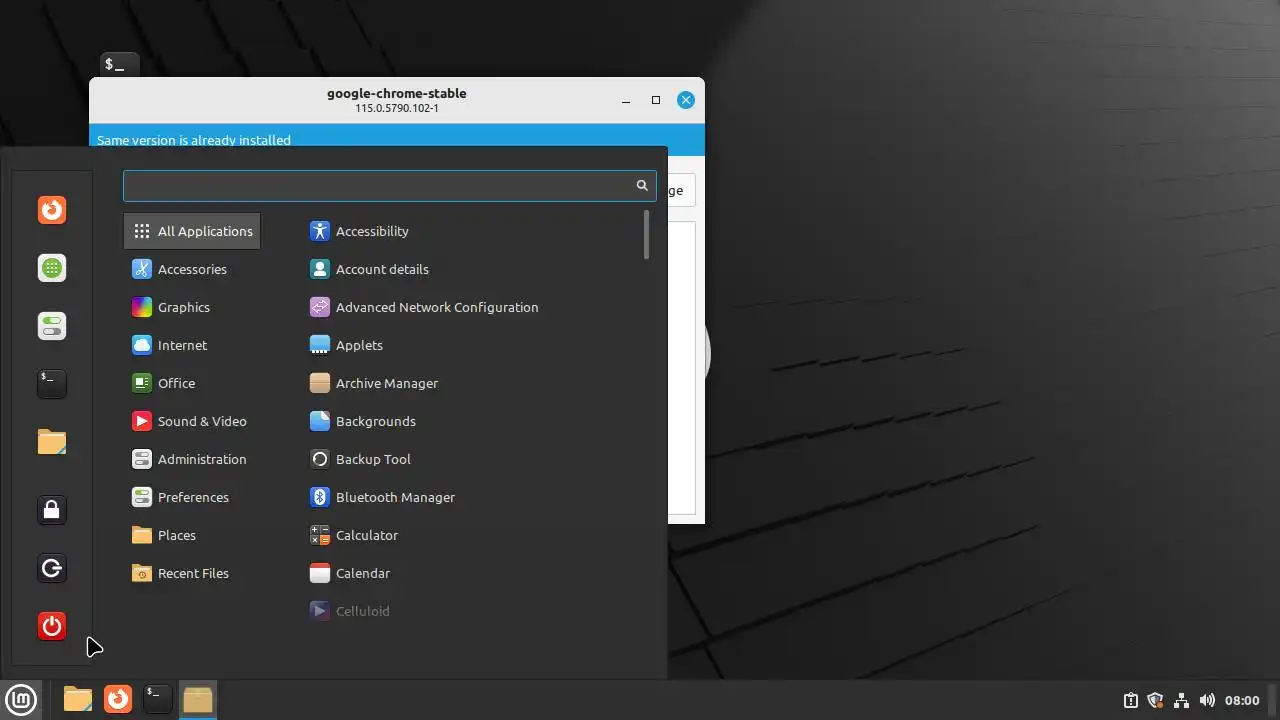Click the Lock Screen icon
Image resolution: width=1280 pixels, height=720 pixels.
pyautogui.click(x=52, y=510)
